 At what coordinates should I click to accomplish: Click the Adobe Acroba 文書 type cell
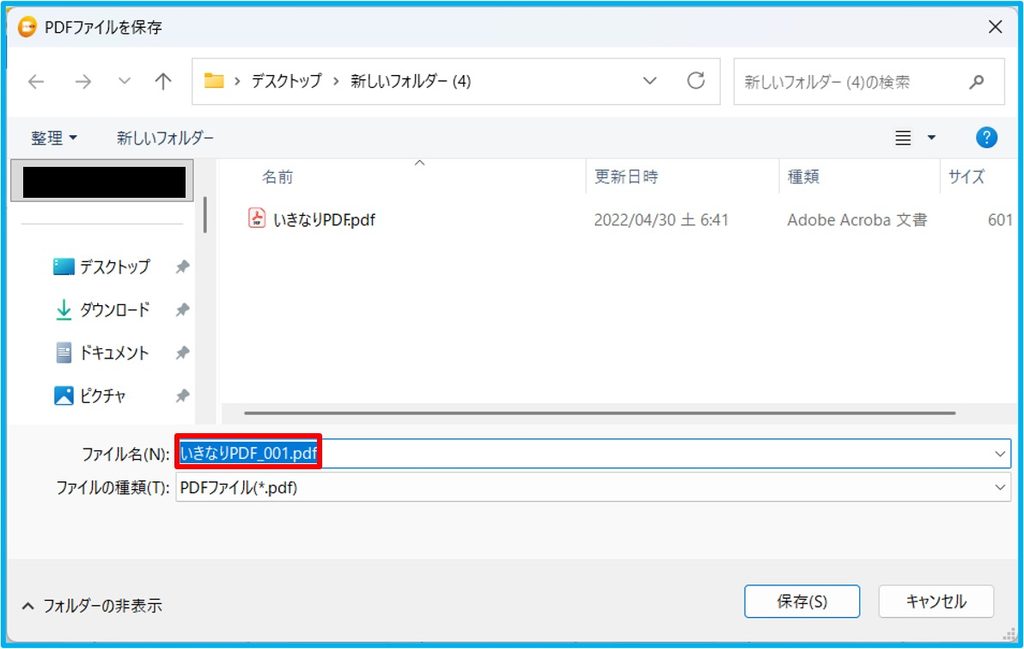point(857,220)
